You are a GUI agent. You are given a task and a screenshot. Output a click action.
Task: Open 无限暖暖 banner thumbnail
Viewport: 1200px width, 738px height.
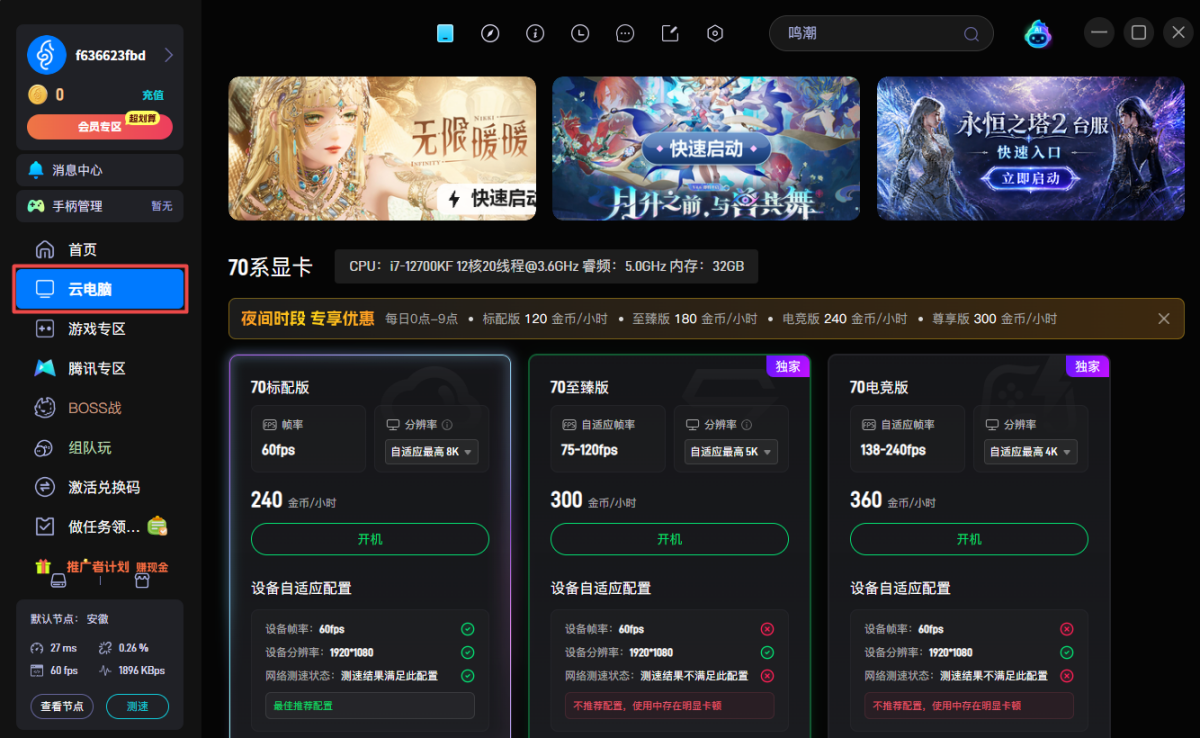382,148
